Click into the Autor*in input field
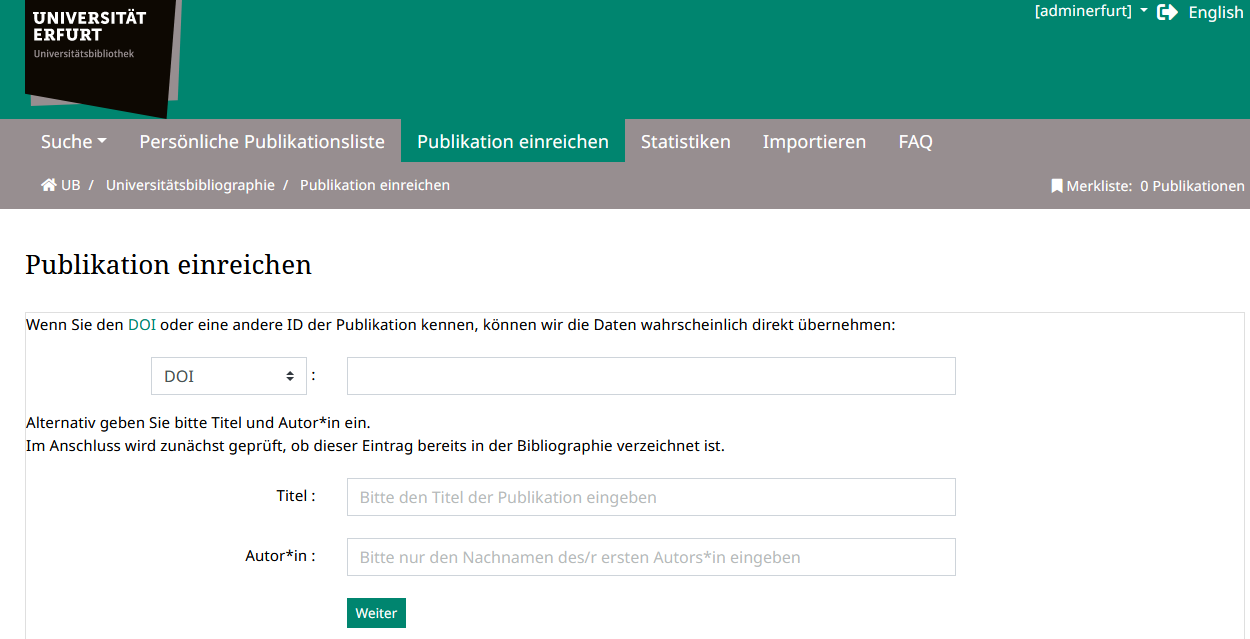Image resolution: width=1250 pixels, height=639 pixels. point(651,557)
